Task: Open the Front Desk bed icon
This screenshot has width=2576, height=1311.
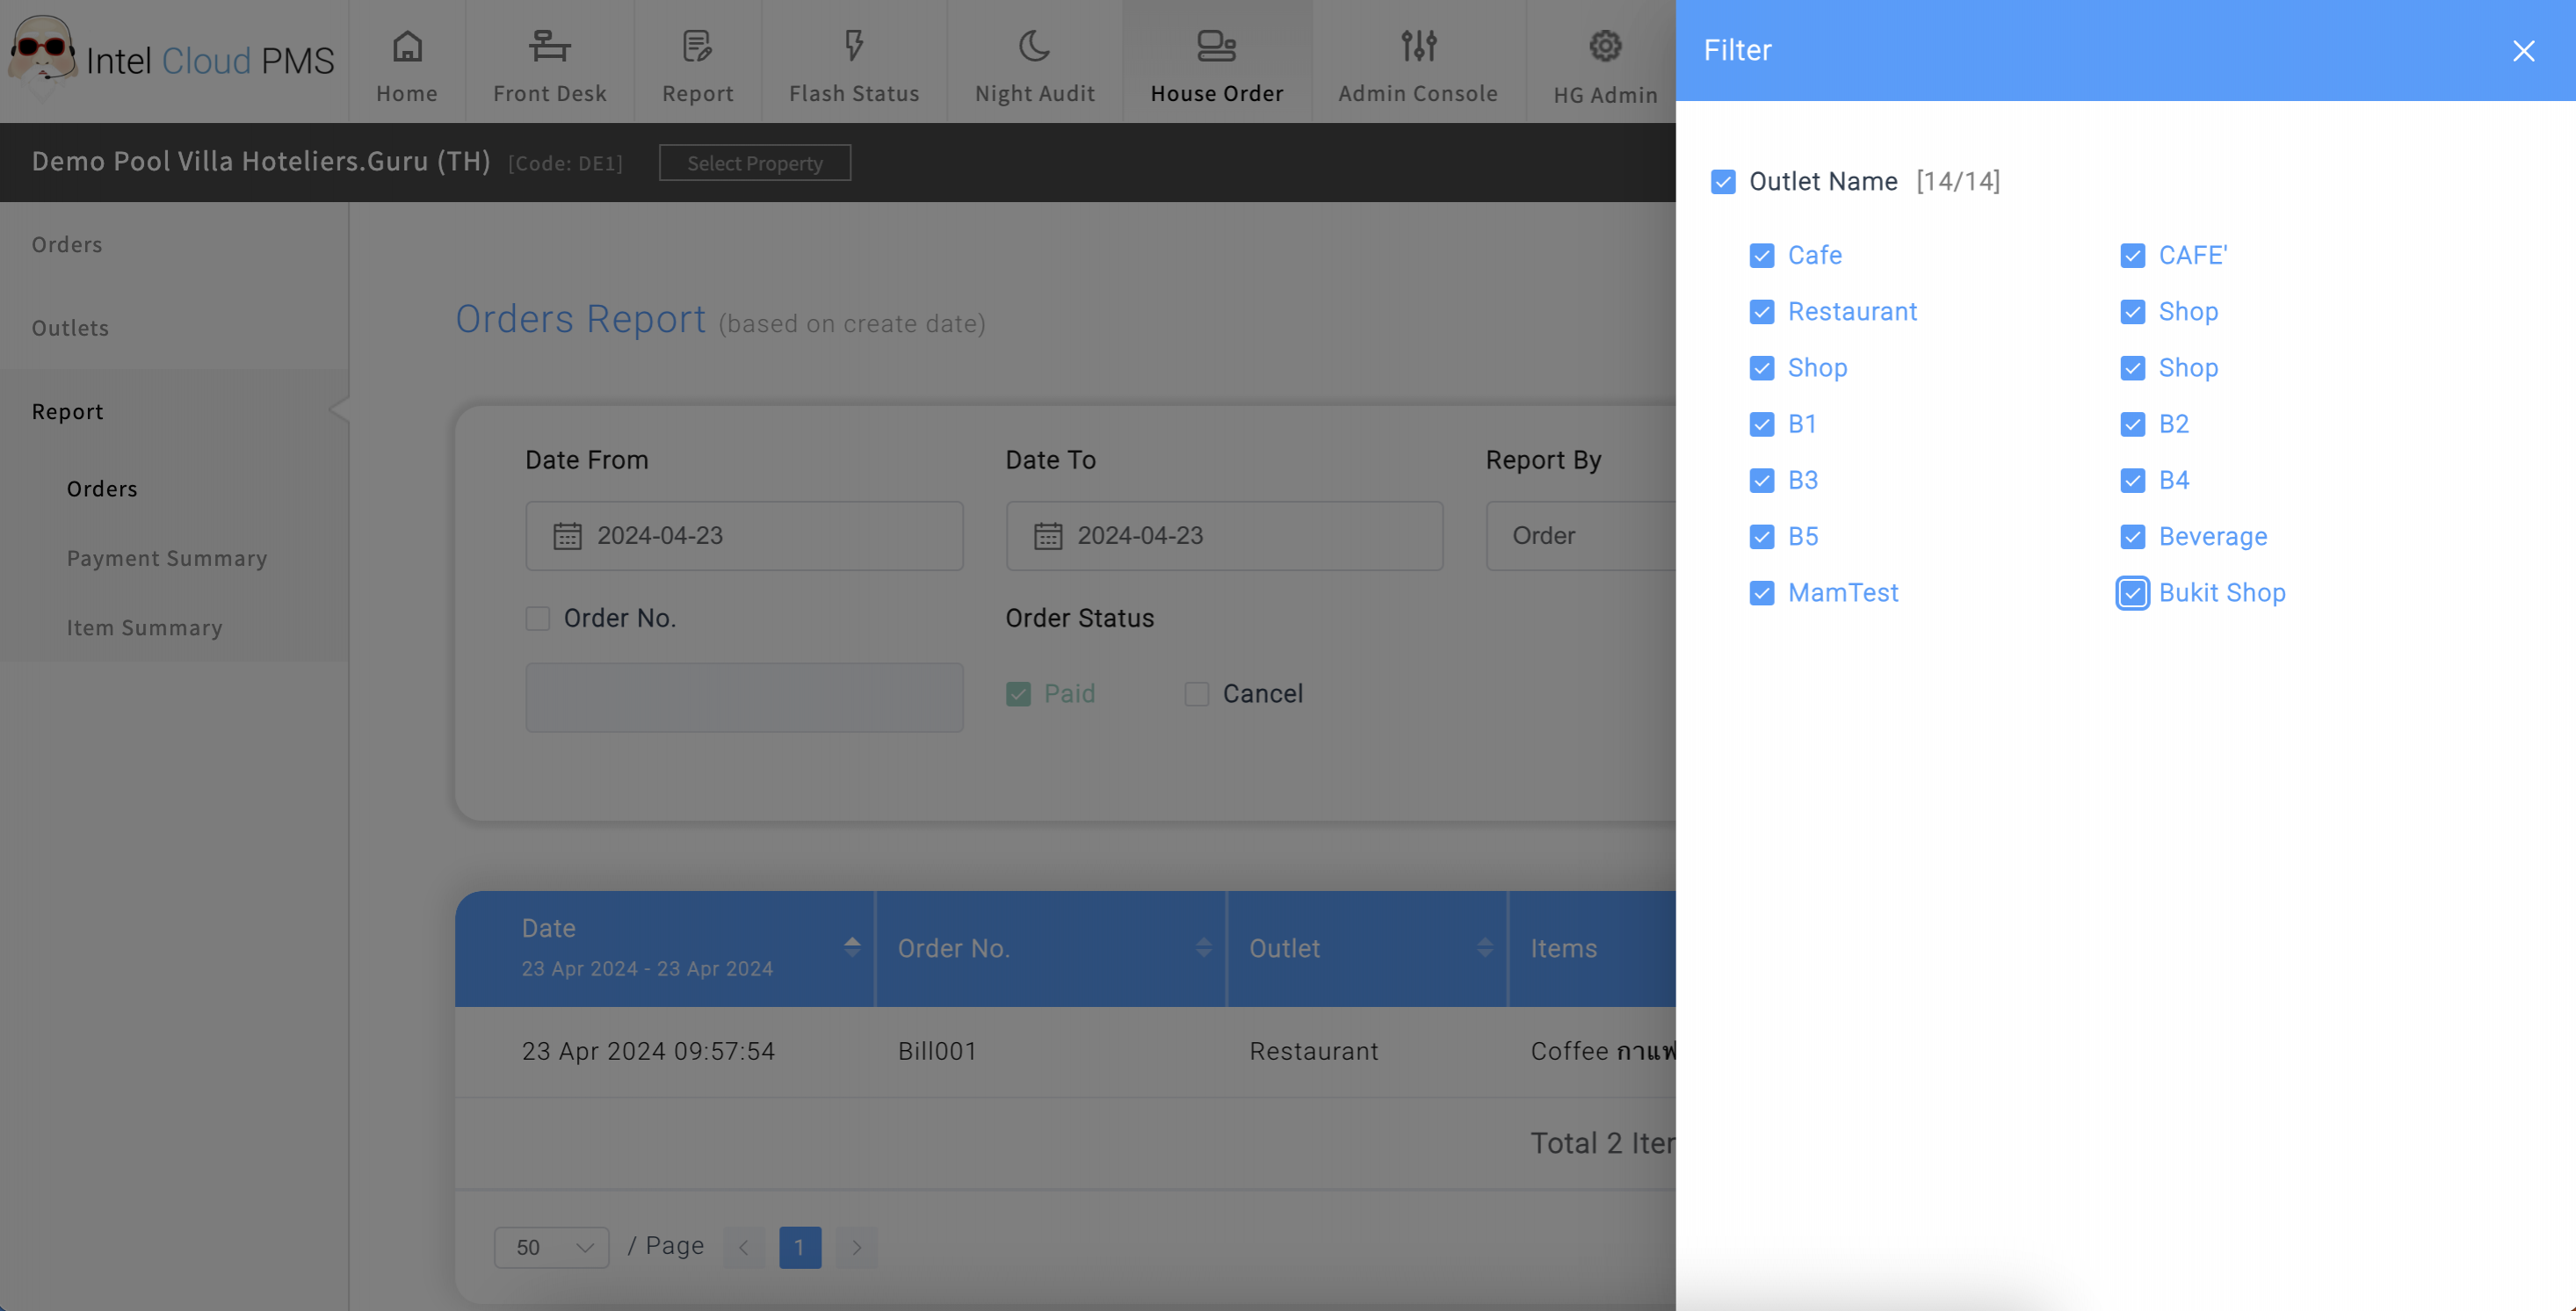Action: (549, 46)
